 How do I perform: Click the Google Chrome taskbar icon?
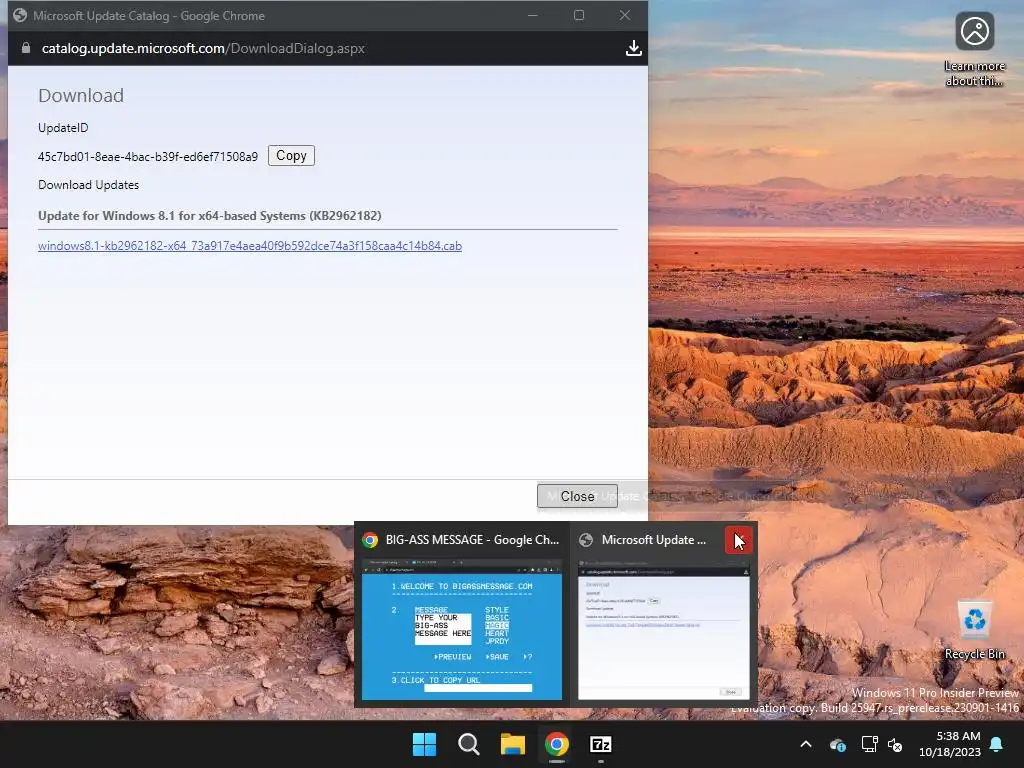click(556, 744)
